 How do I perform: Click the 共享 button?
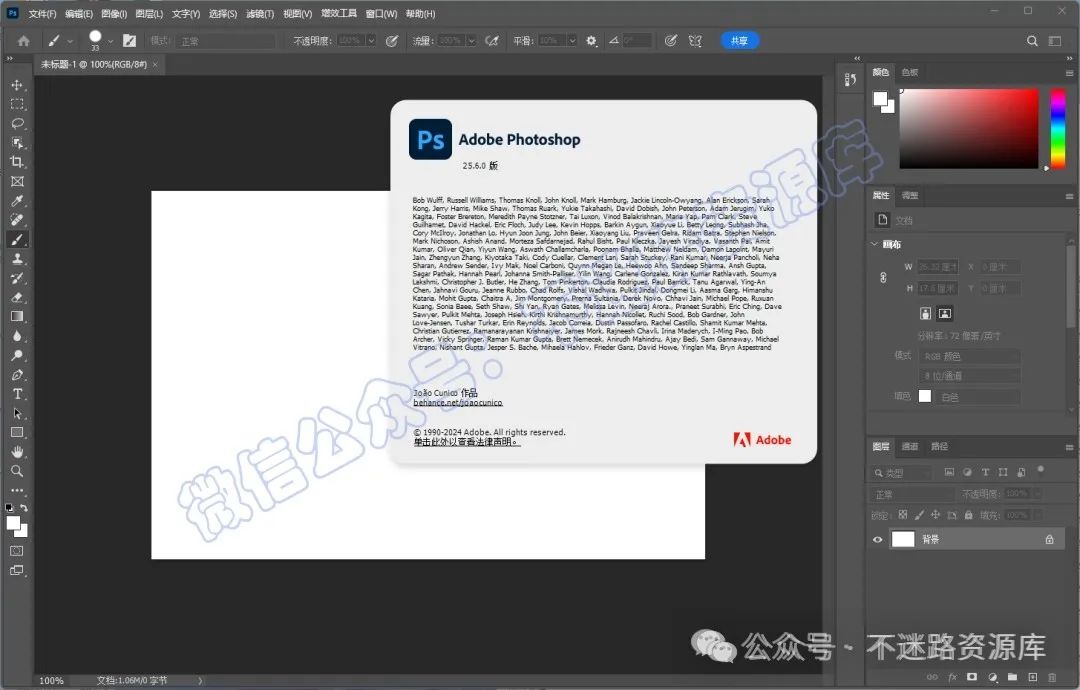click(x=740, y=41)
